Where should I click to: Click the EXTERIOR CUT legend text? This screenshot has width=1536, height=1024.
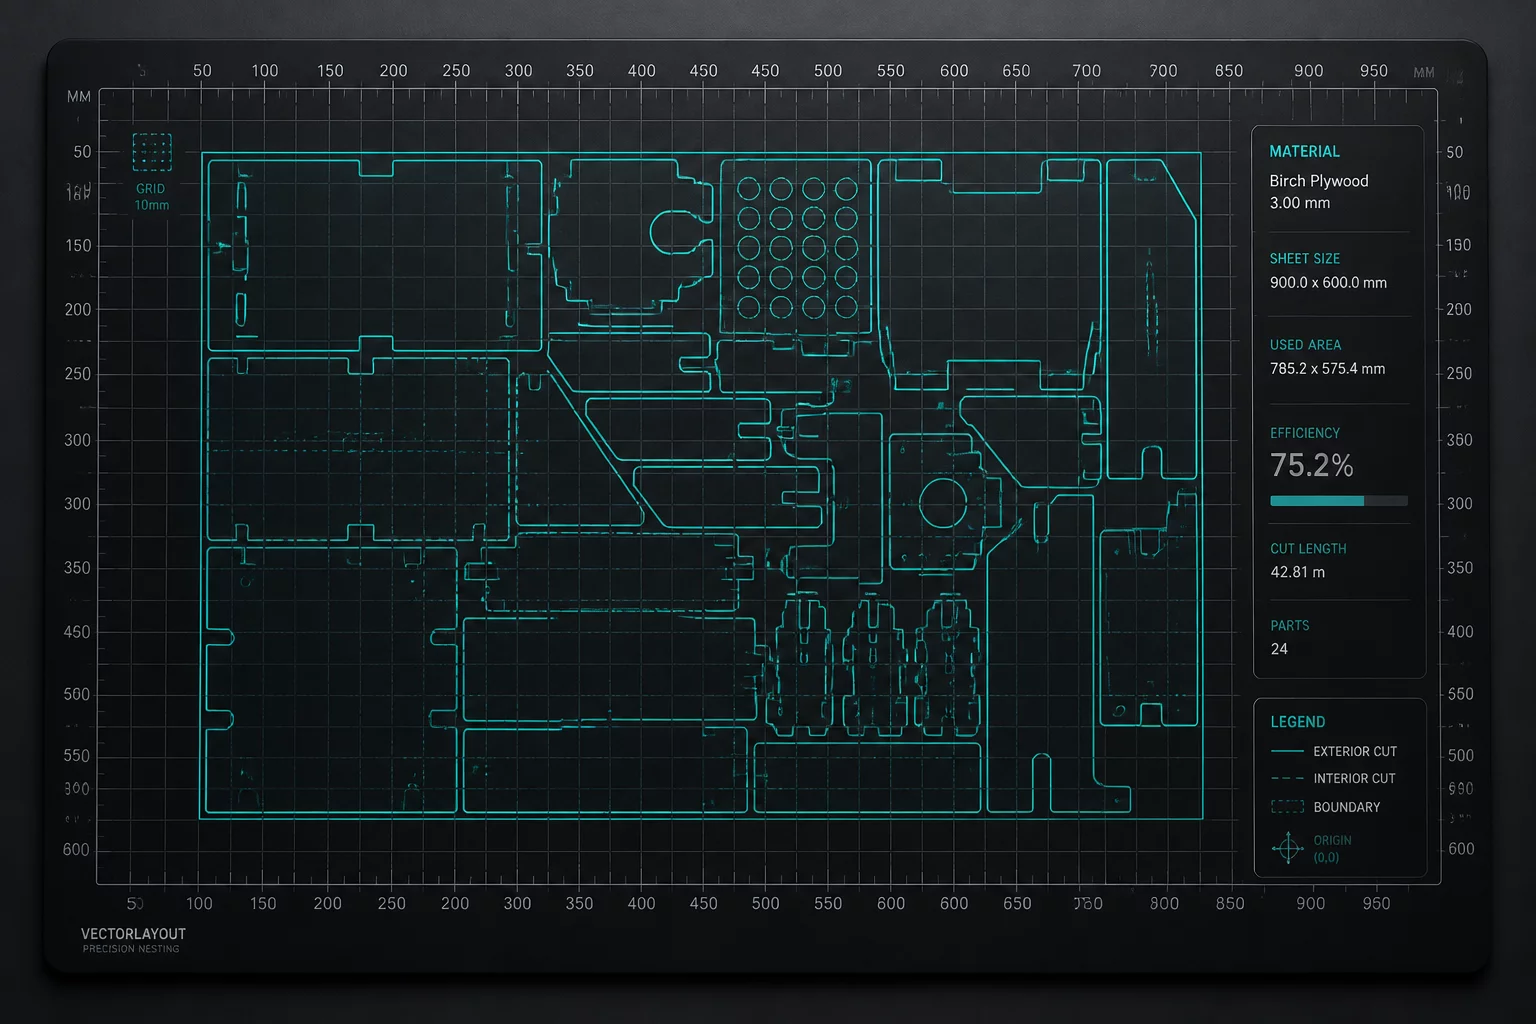coord(1355,751)
